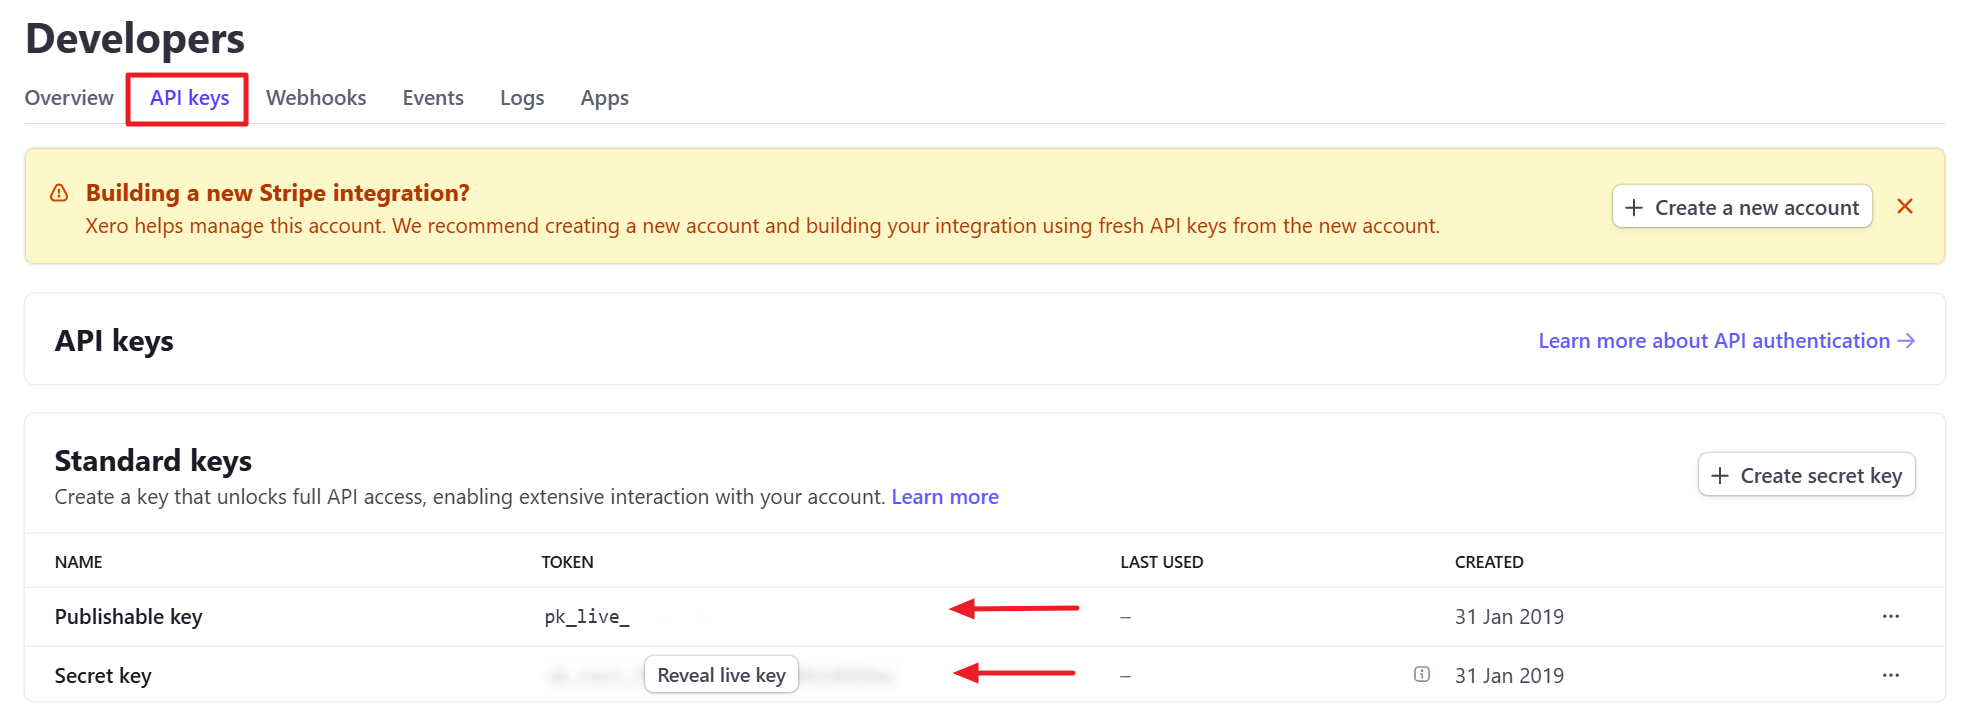
Task: Click the warning icon in yellow banner
Action: click(x=59, y=193)
